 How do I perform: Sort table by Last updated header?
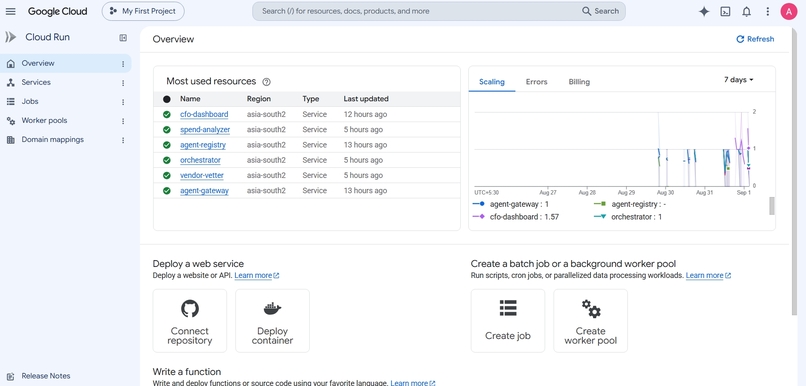coord(366,99)
